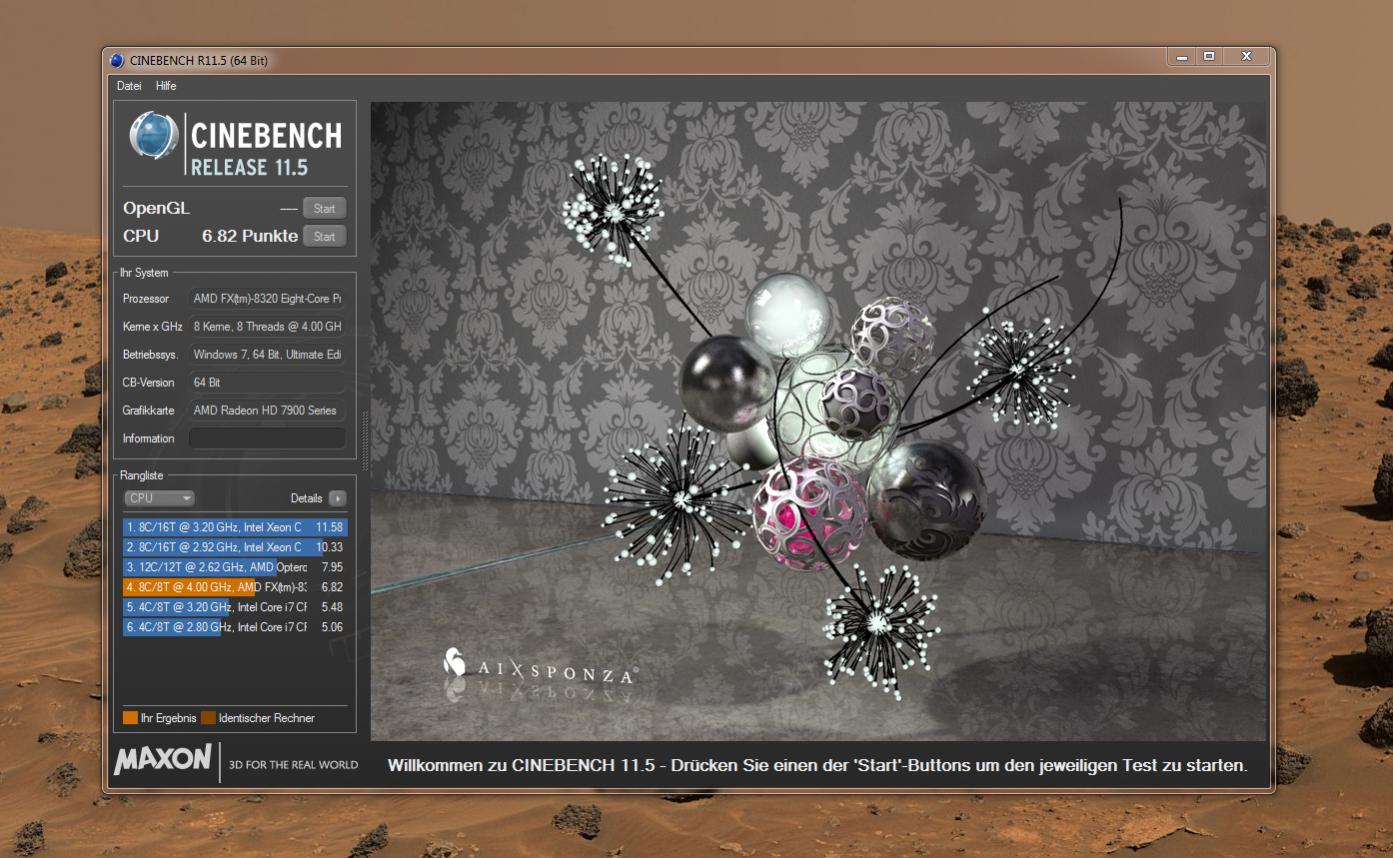Click the MAXON logo
This screenshot has height=858, width=1393.
pyautogui.click(x=163, y=760)
